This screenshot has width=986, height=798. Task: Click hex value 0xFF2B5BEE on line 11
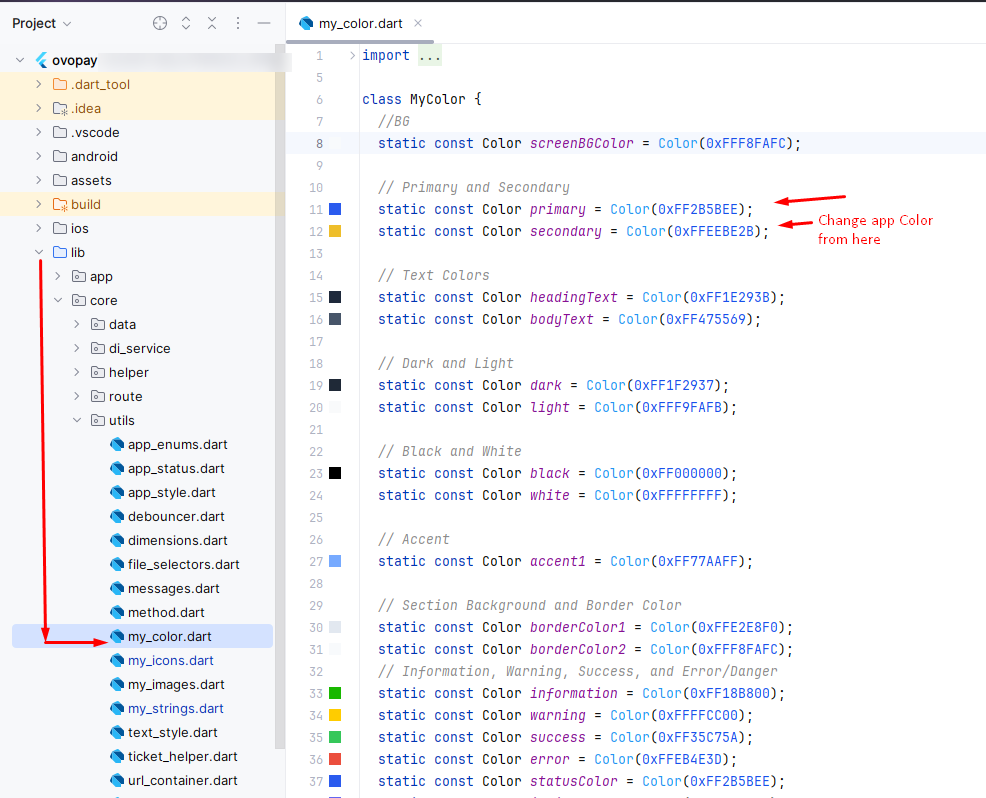pos(698,209)
